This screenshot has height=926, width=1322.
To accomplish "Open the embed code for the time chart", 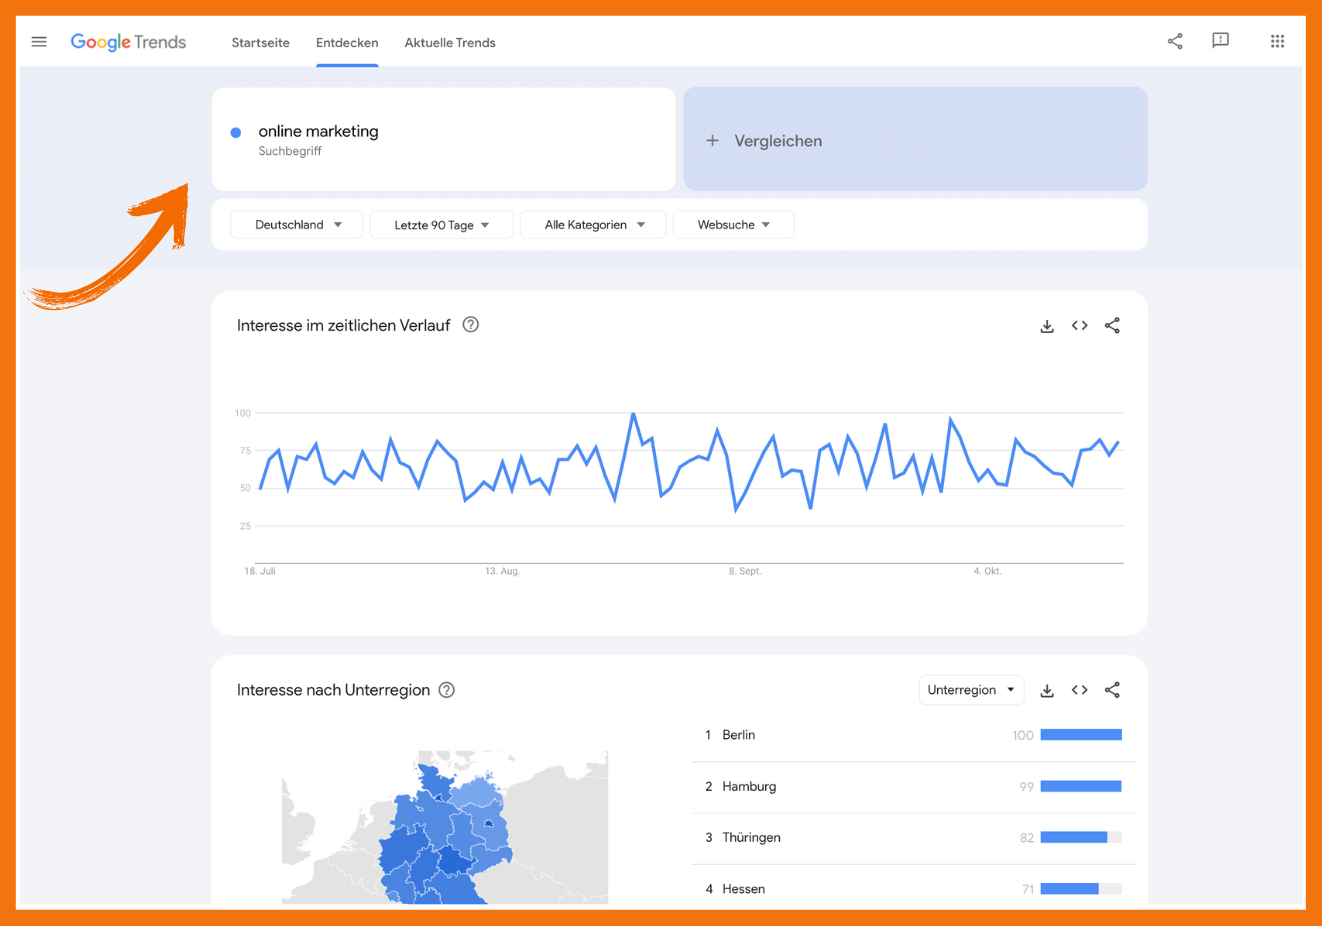I will 1079,325.
